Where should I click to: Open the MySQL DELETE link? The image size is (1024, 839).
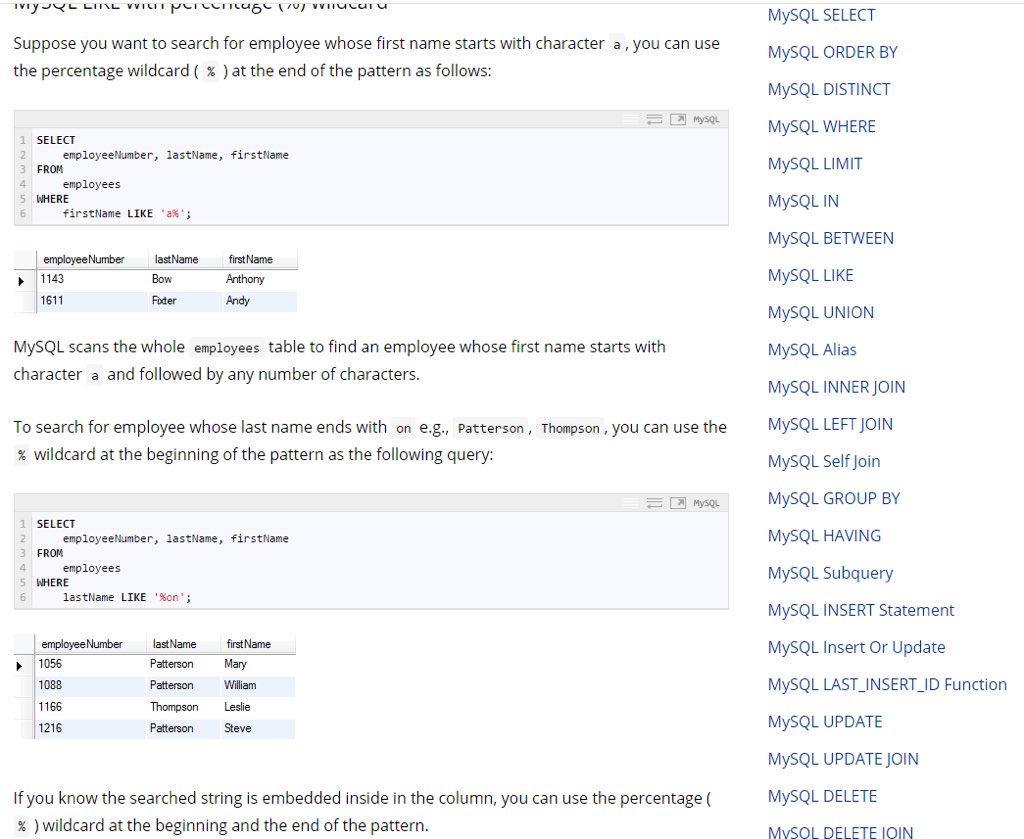pos(822,797)
